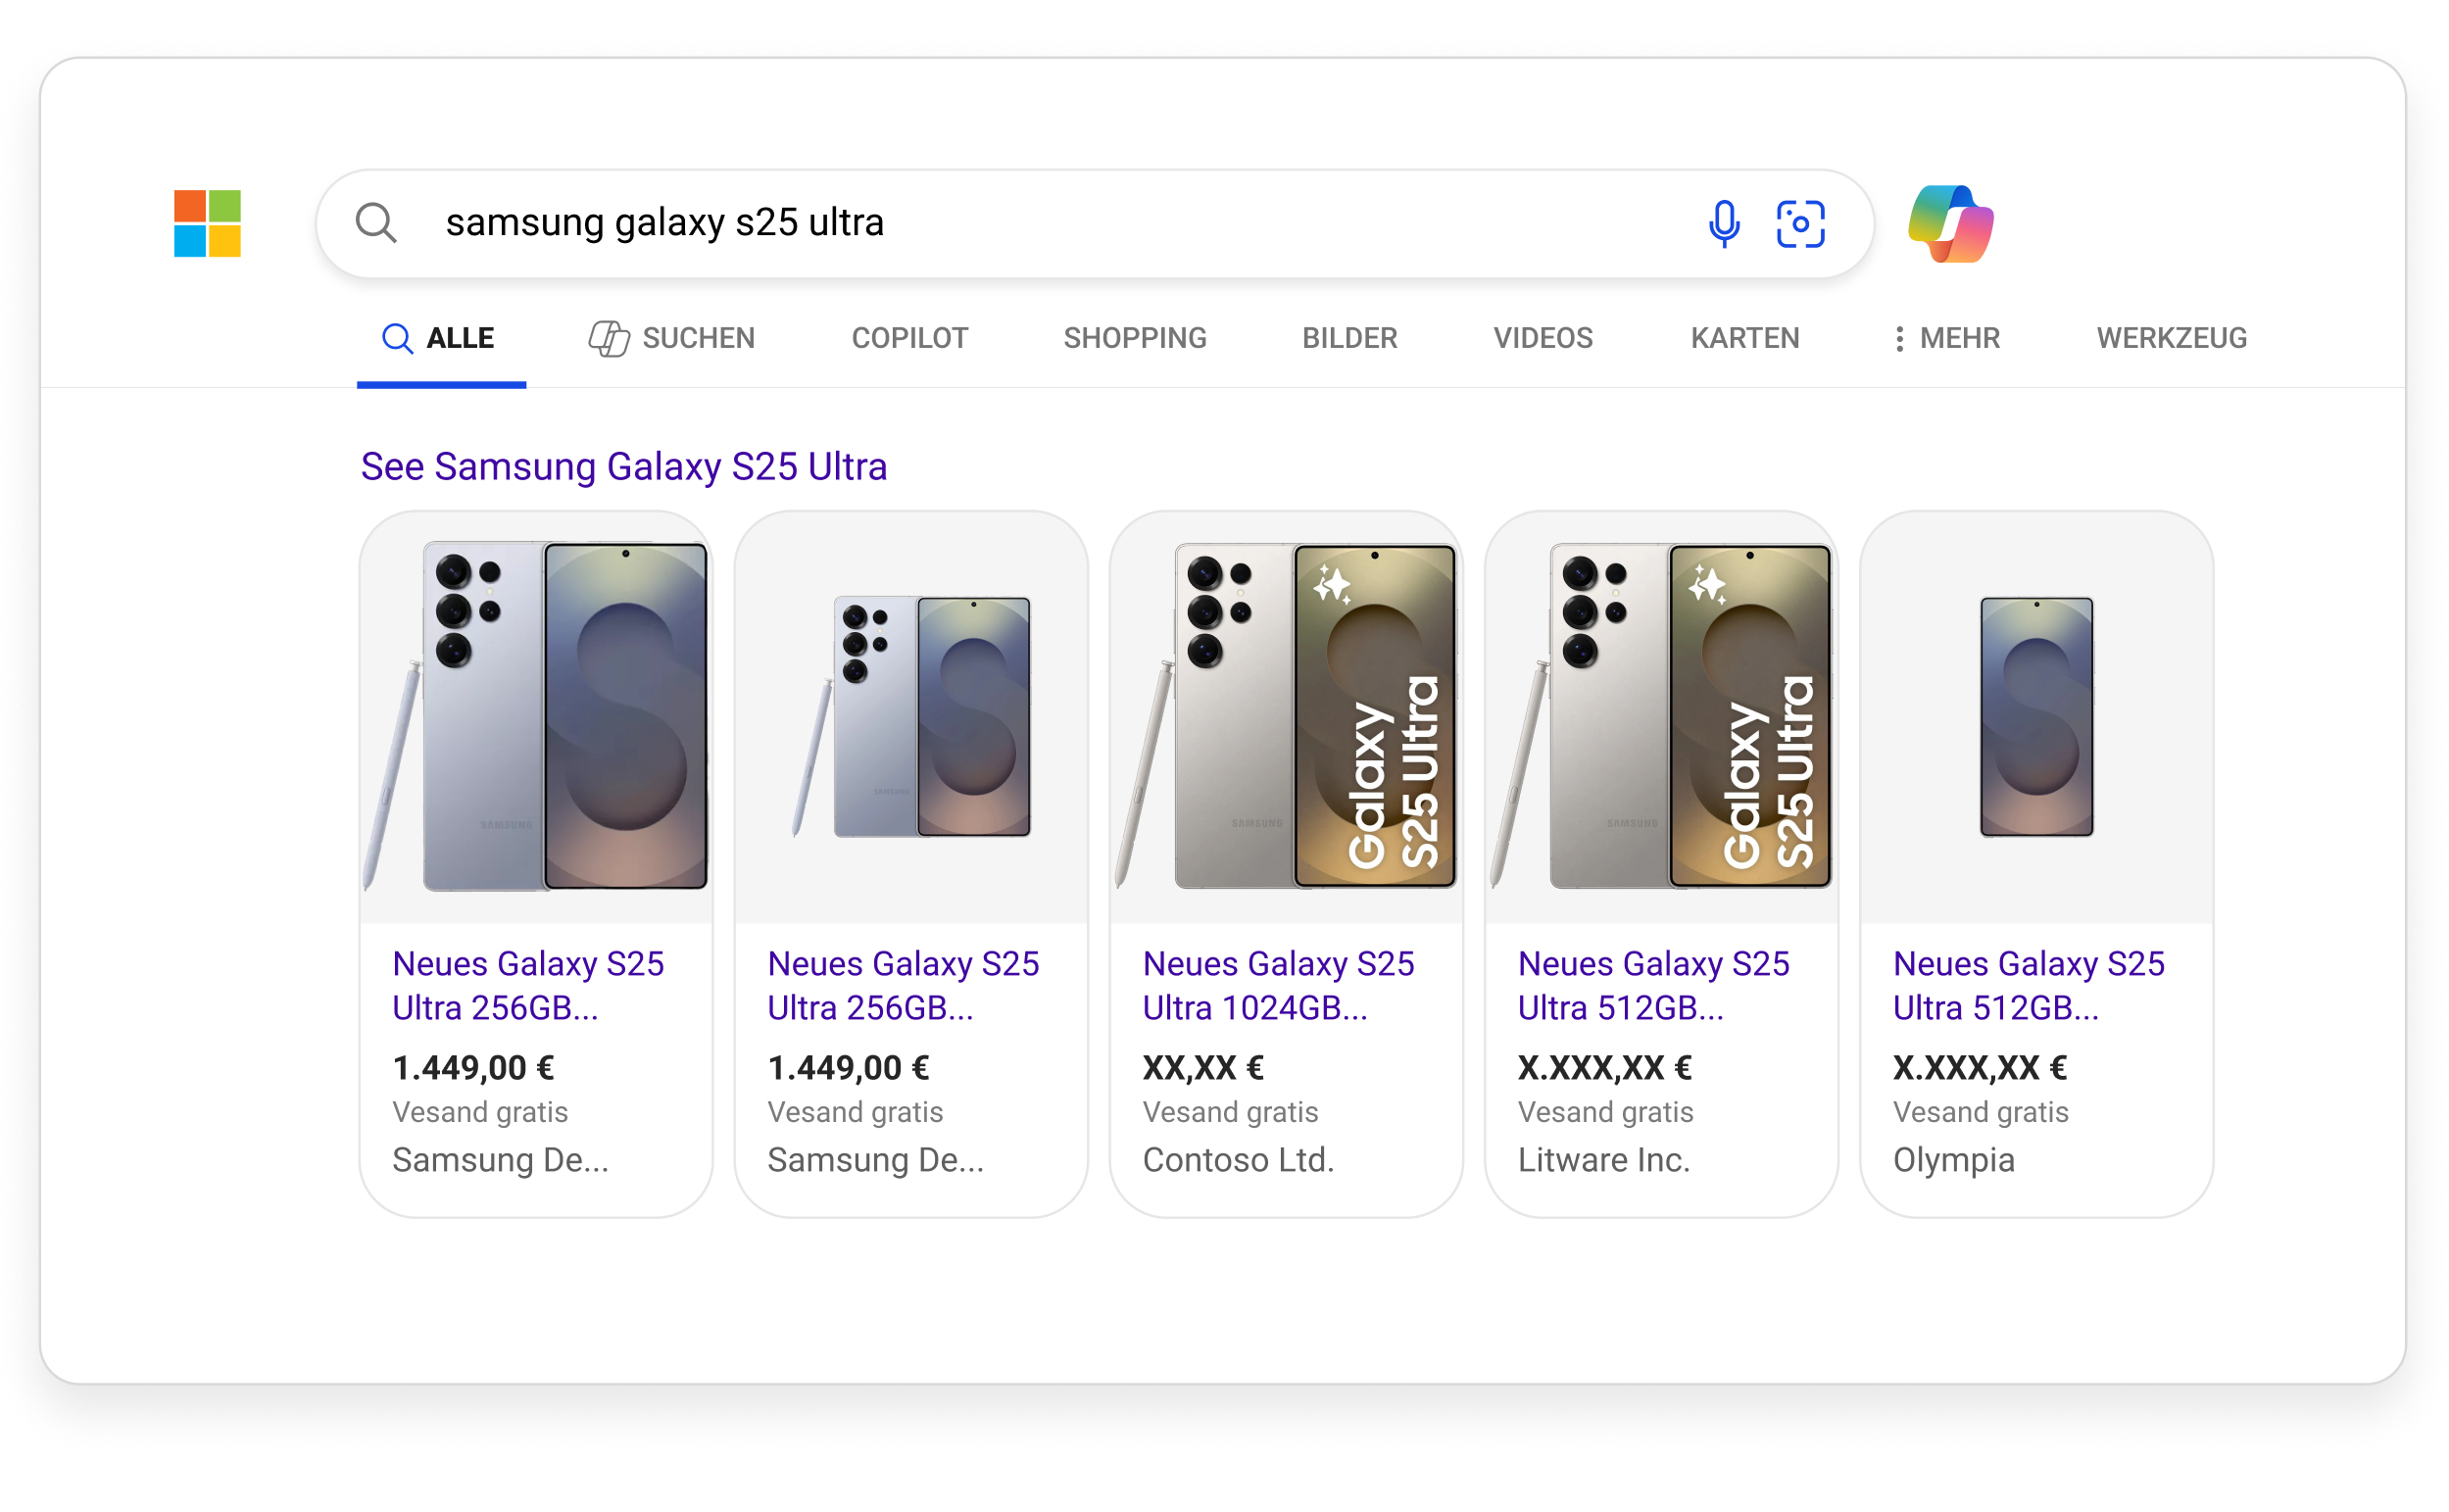Click the magnifier icon on the Alle tab
The height and width of the screenshot is (1512, 2449).
(x=397, y=339)
